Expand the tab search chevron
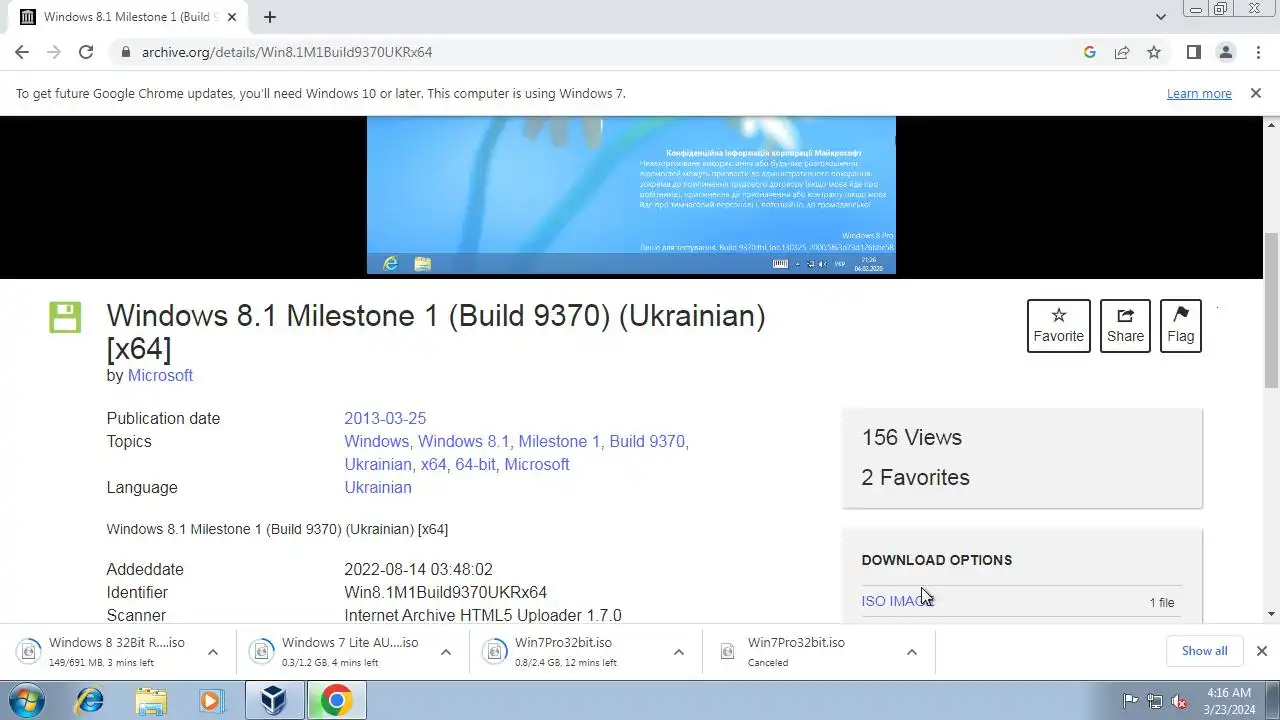The height and width of the screenshot is (720, 1280). pos(1161,17)
